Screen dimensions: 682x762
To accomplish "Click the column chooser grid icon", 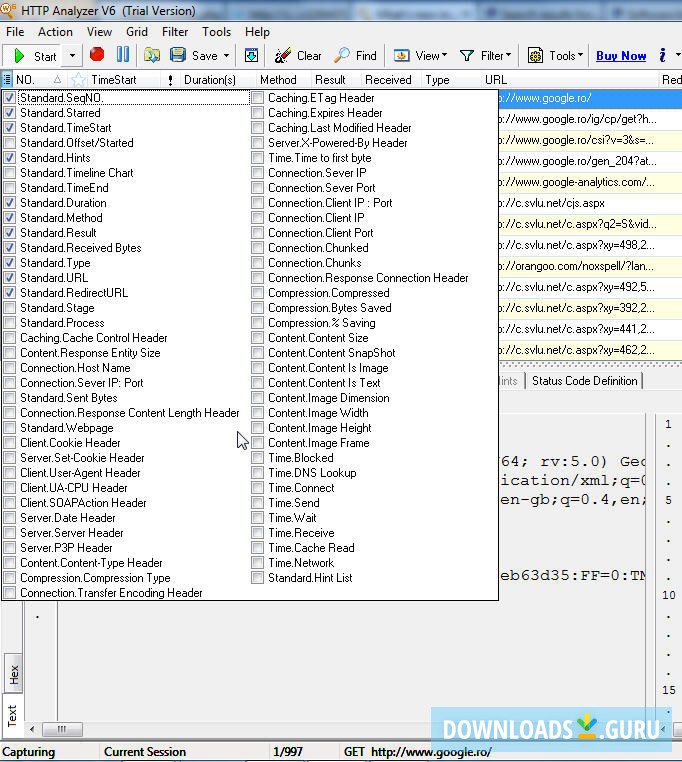I will click(x=7, y=80).
